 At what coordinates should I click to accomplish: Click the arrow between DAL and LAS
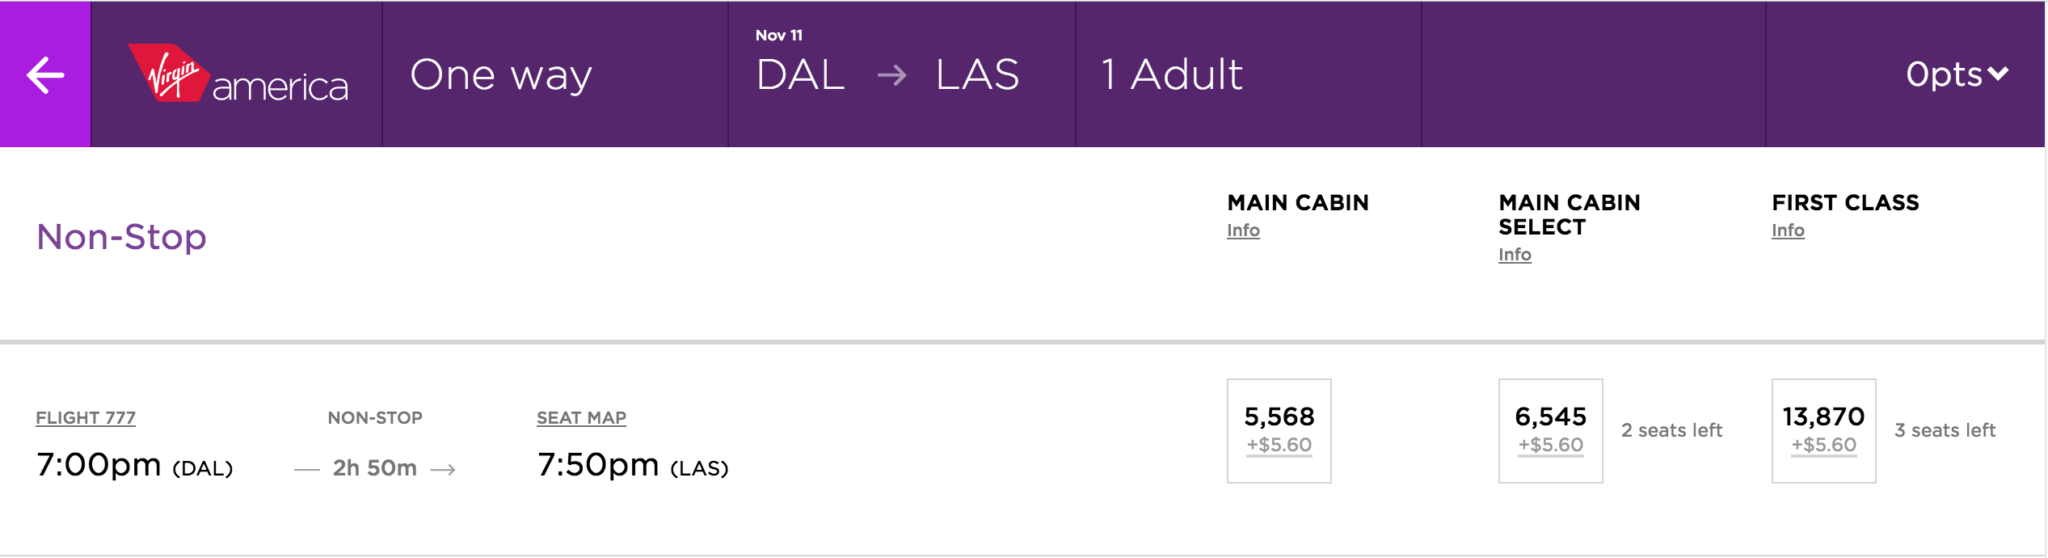891,75
